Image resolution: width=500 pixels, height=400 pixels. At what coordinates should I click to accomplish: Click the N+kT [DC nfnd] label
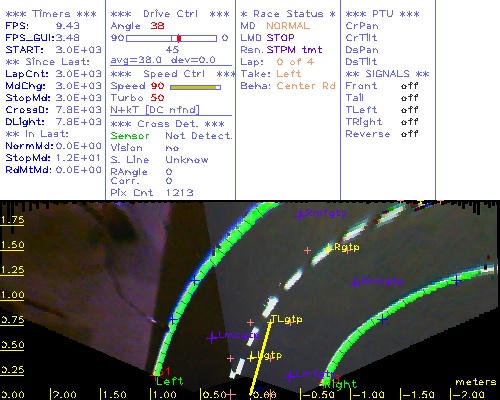pos(155,110)
